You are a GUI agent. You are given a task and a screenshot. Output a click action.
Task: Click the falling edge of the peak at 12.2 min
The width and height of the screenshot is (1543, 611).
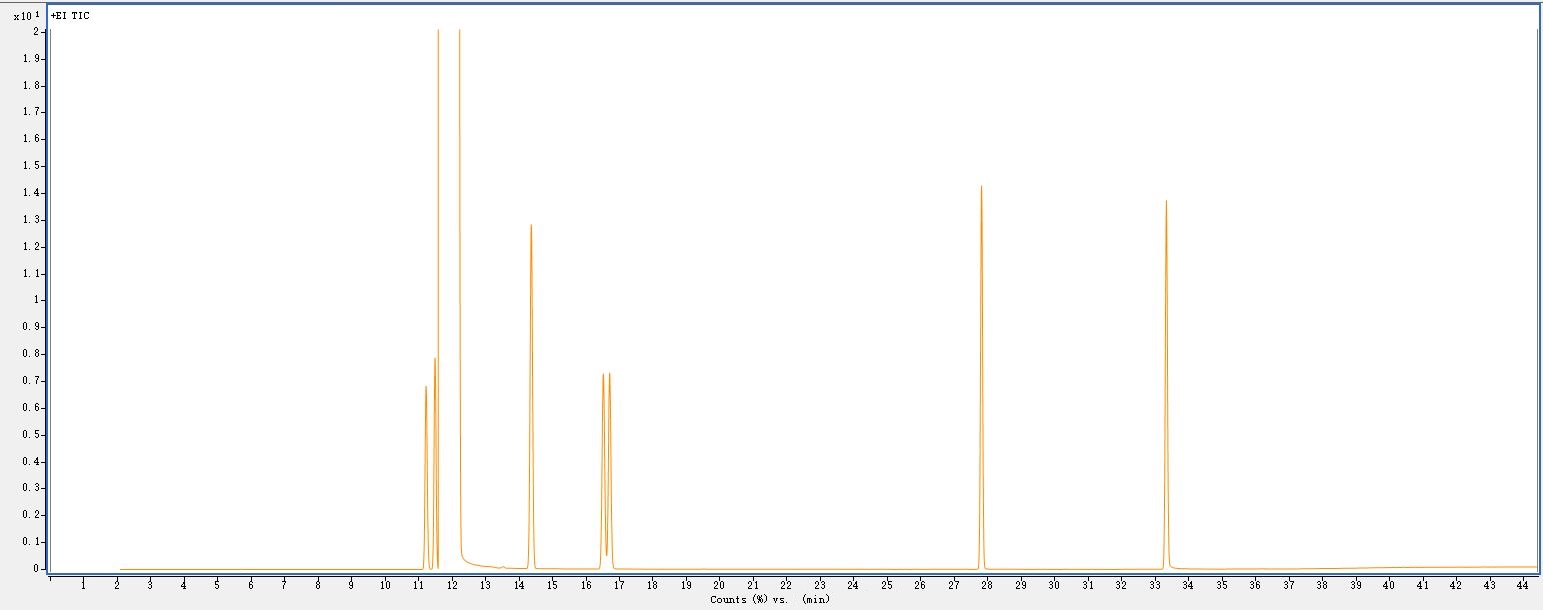click(x=460, y=300)
